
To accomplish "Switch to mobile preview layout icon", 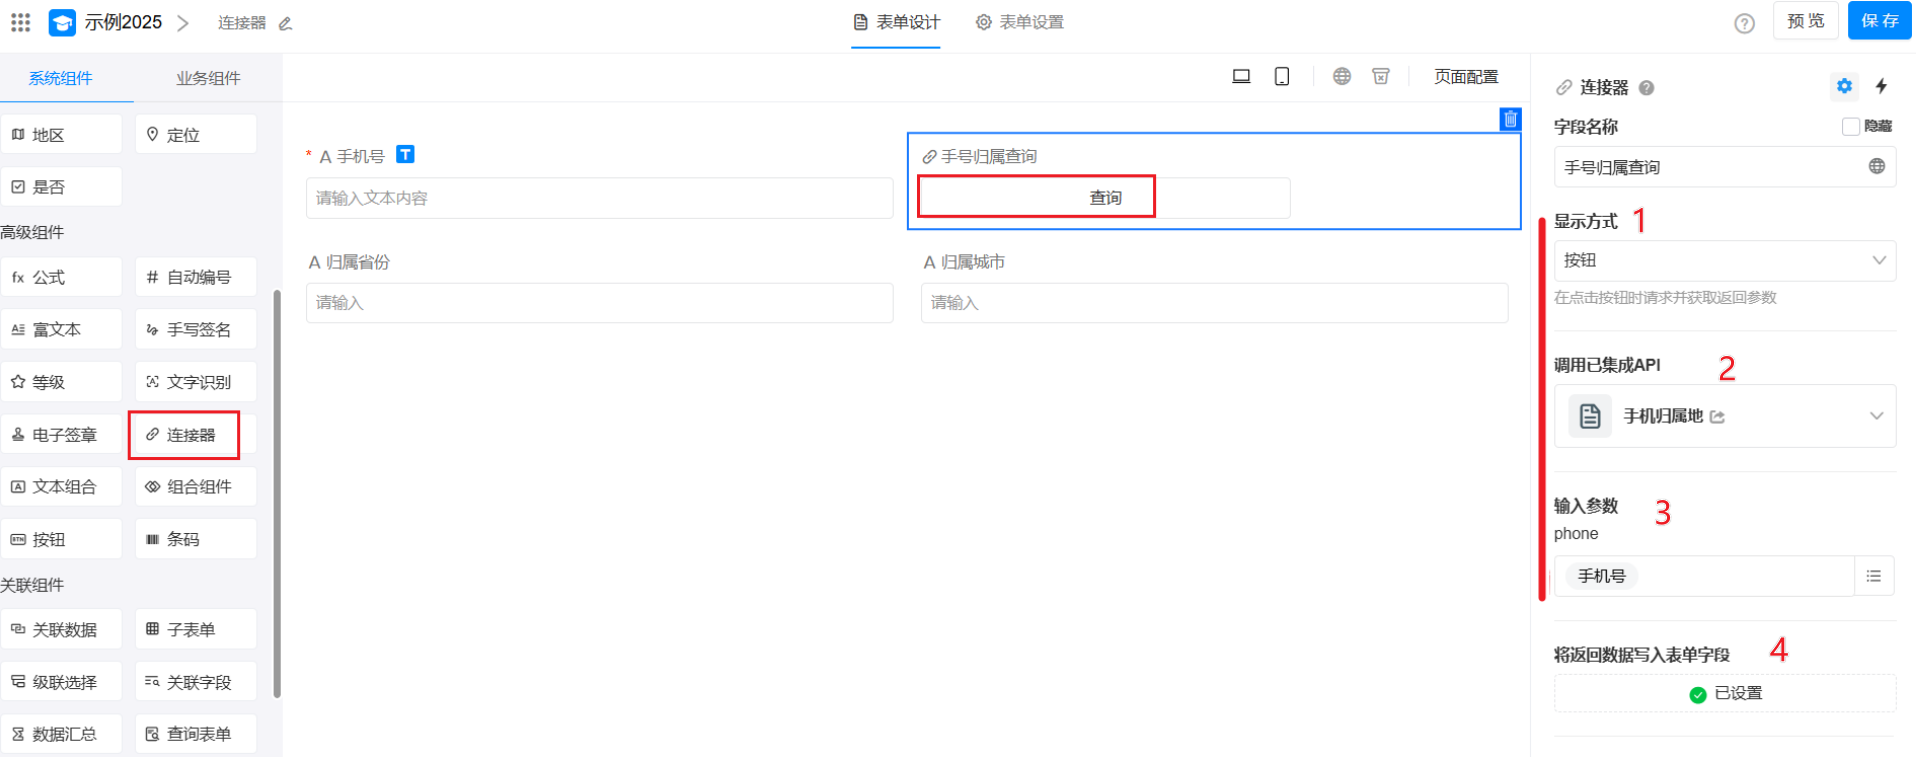I will [1281, 76].
